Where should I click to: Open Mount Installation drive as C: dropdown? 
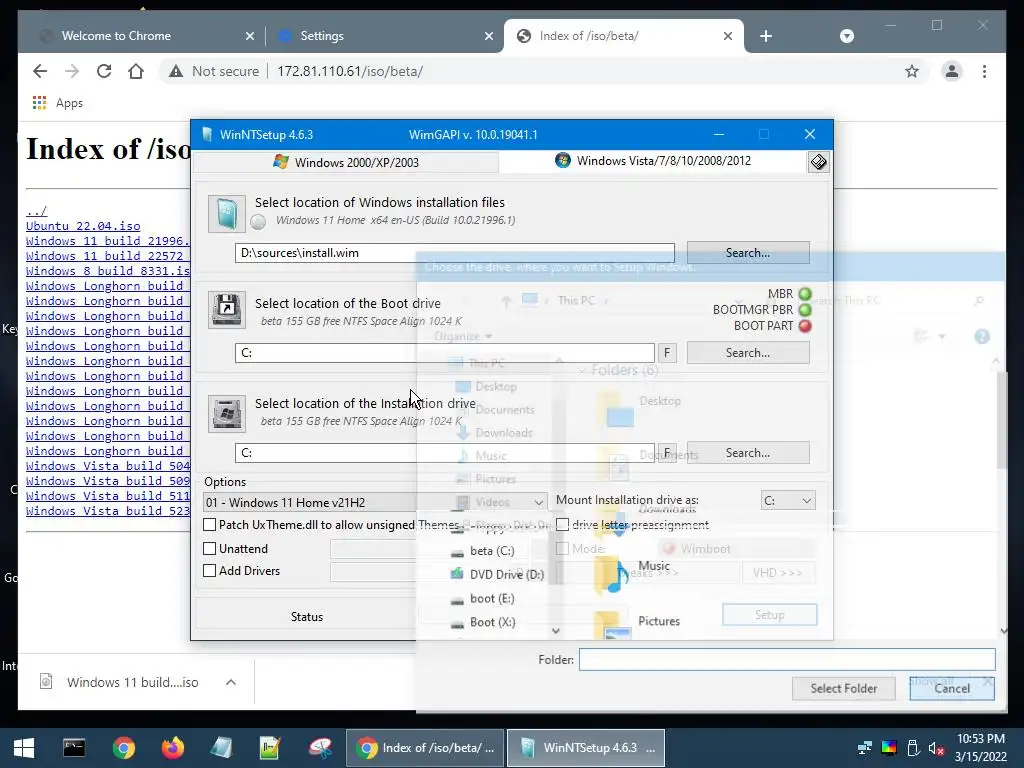[788, 500]
